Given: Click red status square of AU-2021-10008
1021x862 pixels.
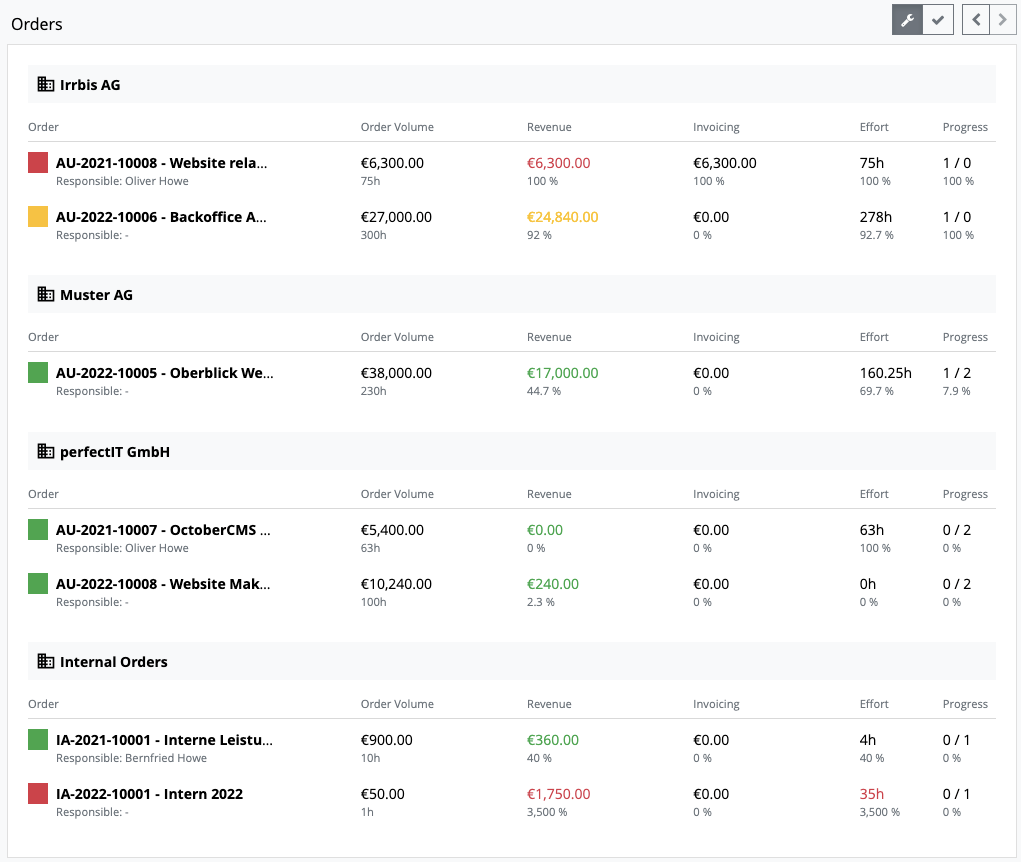Looking at the screenshot, I should click(38, 163).
